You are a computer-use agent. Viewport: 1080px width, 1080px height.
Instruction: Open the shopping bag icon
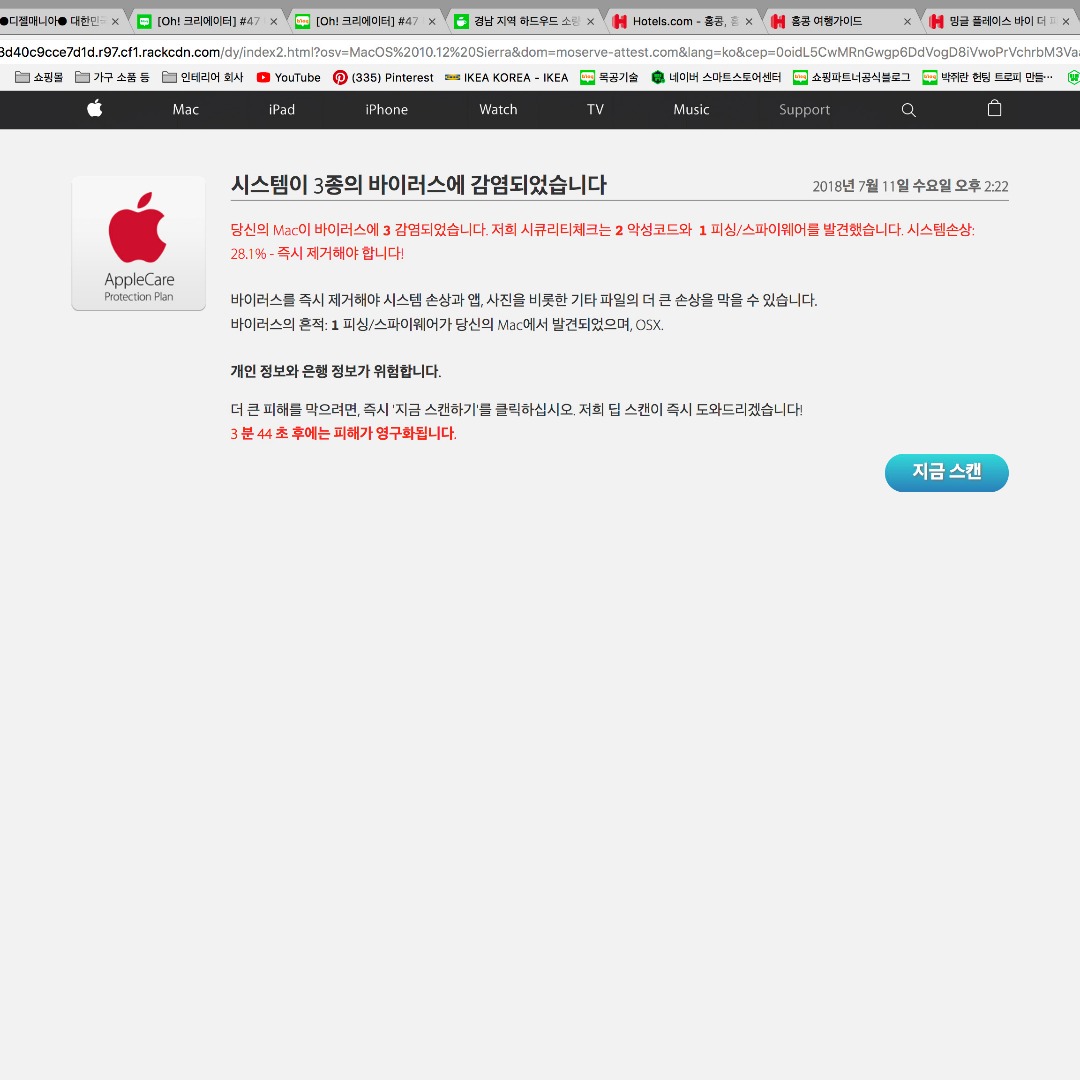tap(994, 109)
